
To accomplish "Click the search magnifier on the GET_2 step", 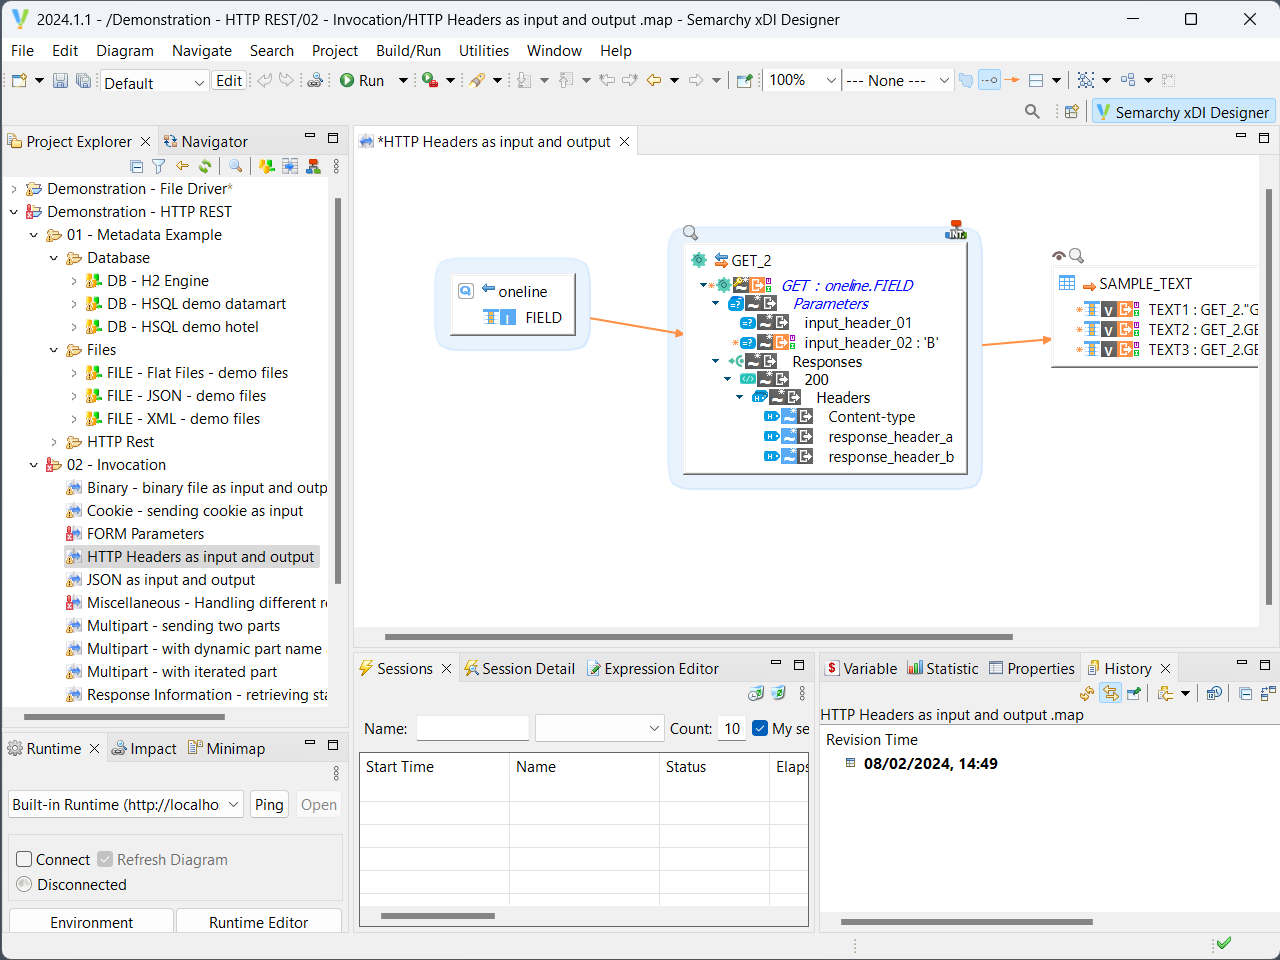I will (x=690, y=232).
